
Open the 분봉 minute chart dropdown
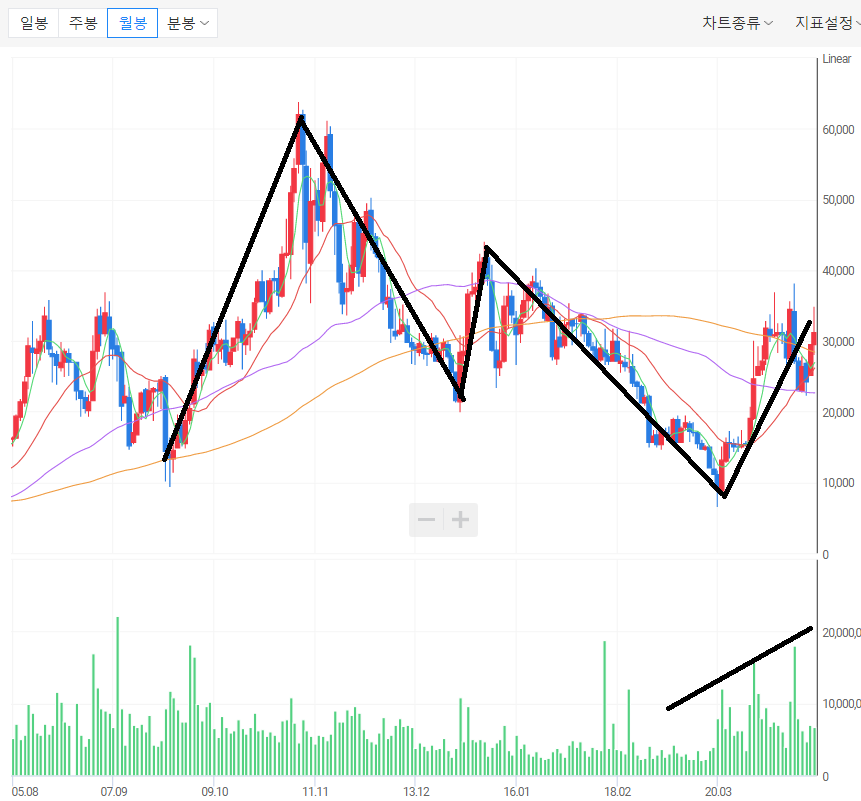(188, 23)
